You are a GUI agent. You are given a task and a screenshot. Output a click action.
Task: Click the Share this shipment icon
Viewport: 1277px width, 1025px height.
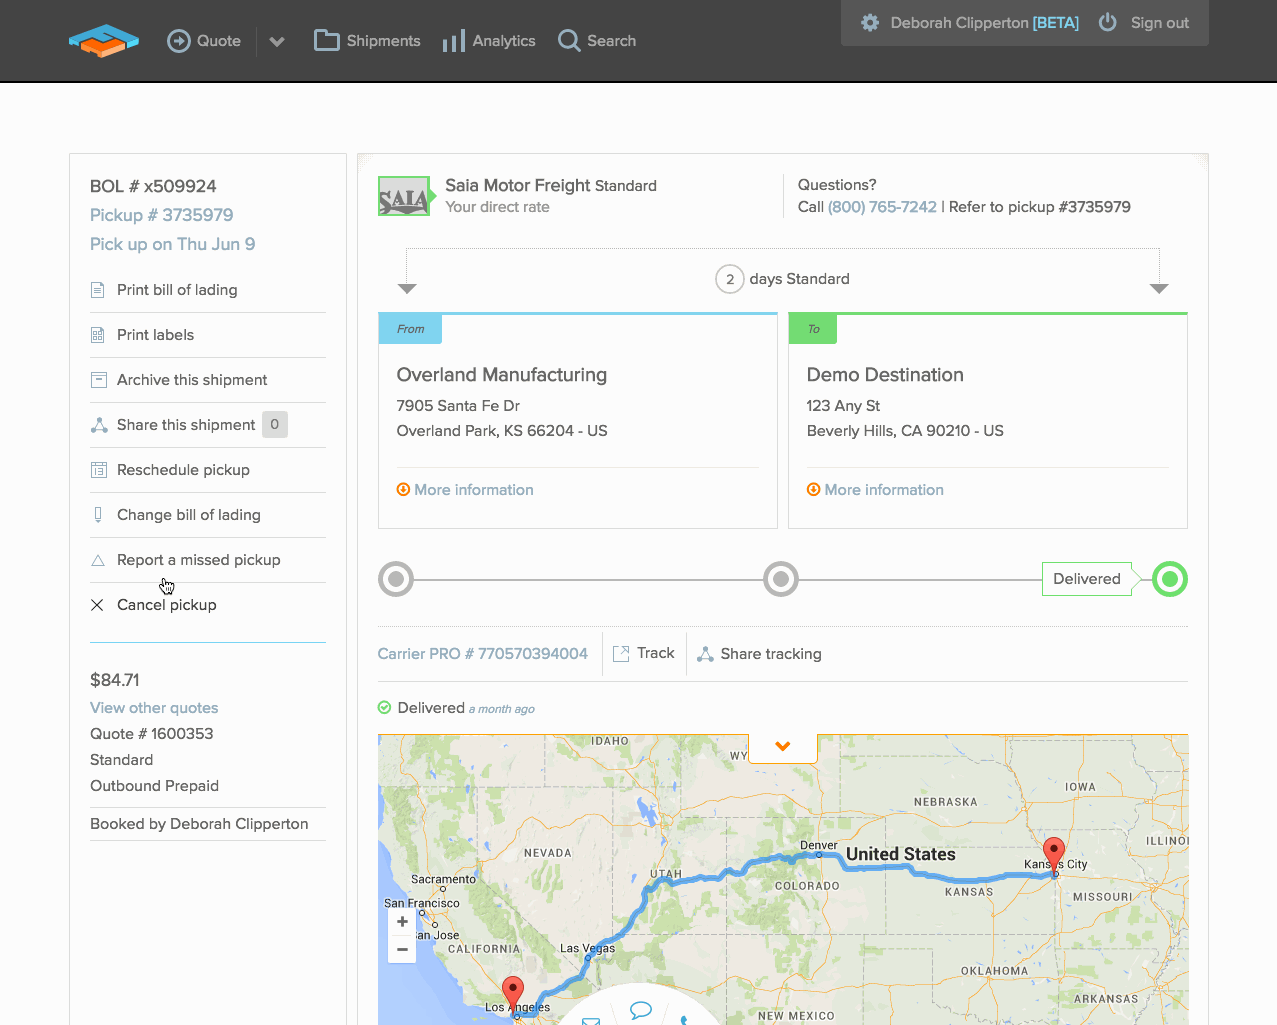(x=99, y=425)
